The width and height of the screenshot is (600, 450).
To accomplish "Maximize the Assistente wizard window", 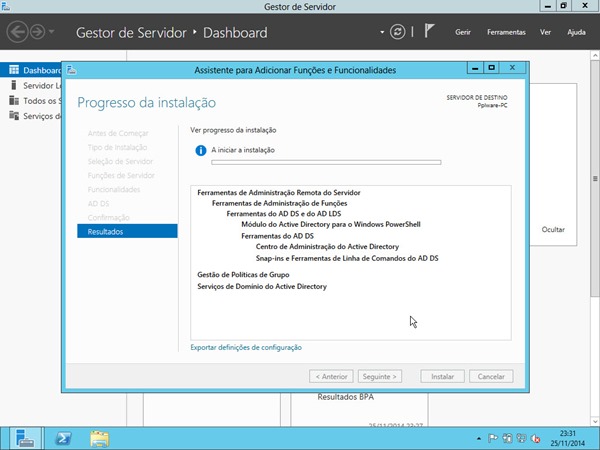I will (491, 68).
